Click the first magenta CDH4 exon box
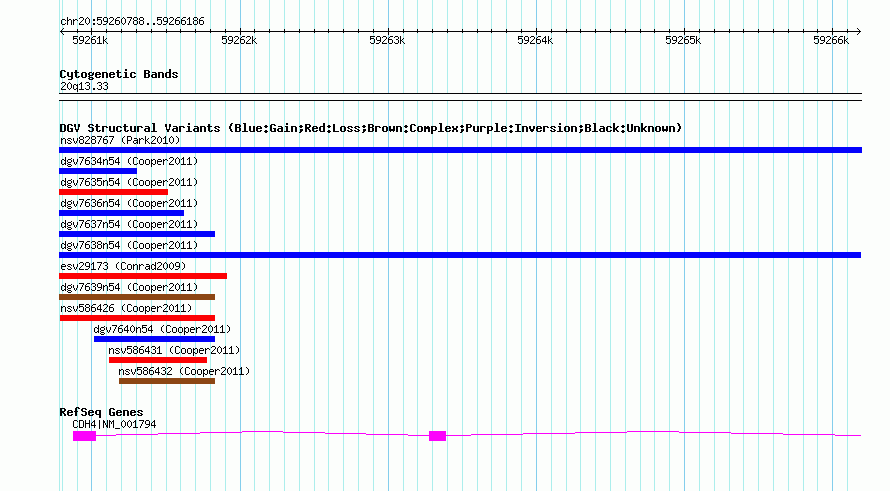This screenshot has width=890, height=491. (x=85, y=436)
